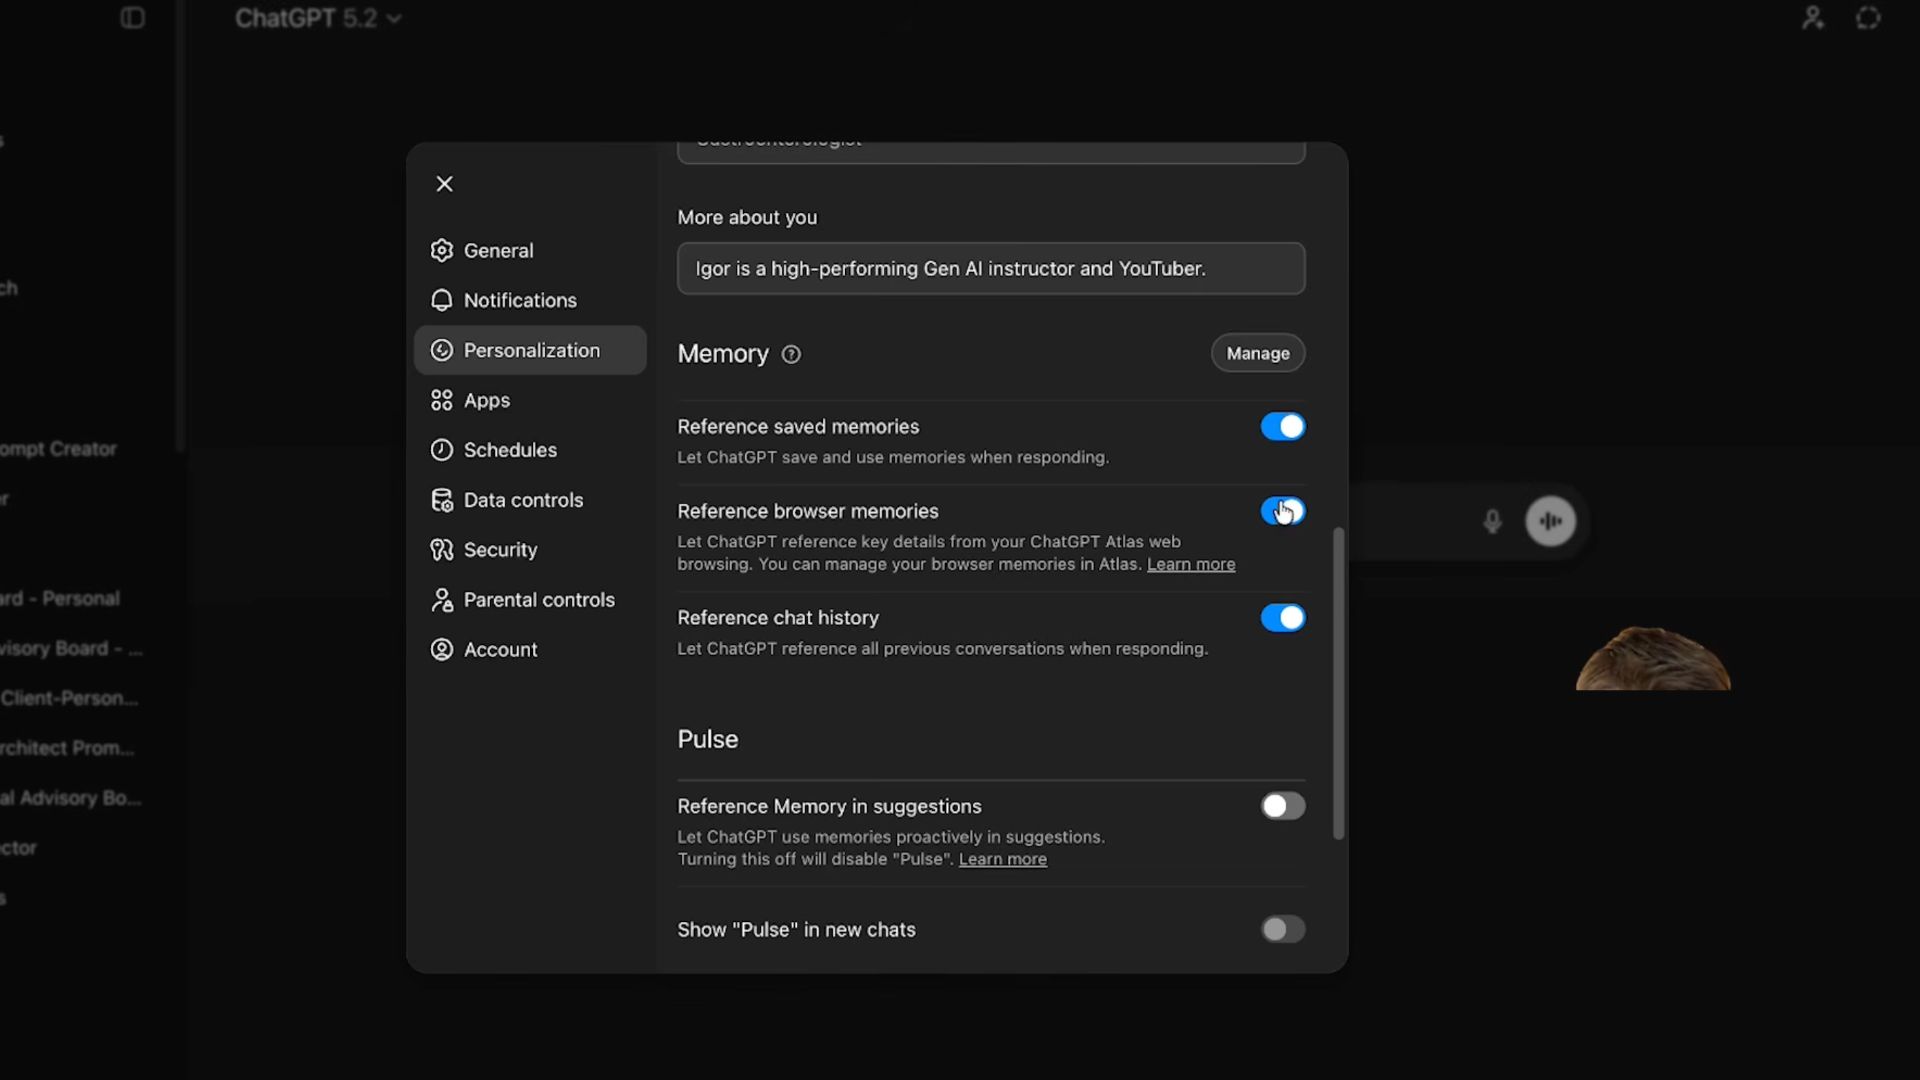Open Learn more link for browser memories
The height and width of the screenshot is (1080, 1920).
pos(1190,565)
